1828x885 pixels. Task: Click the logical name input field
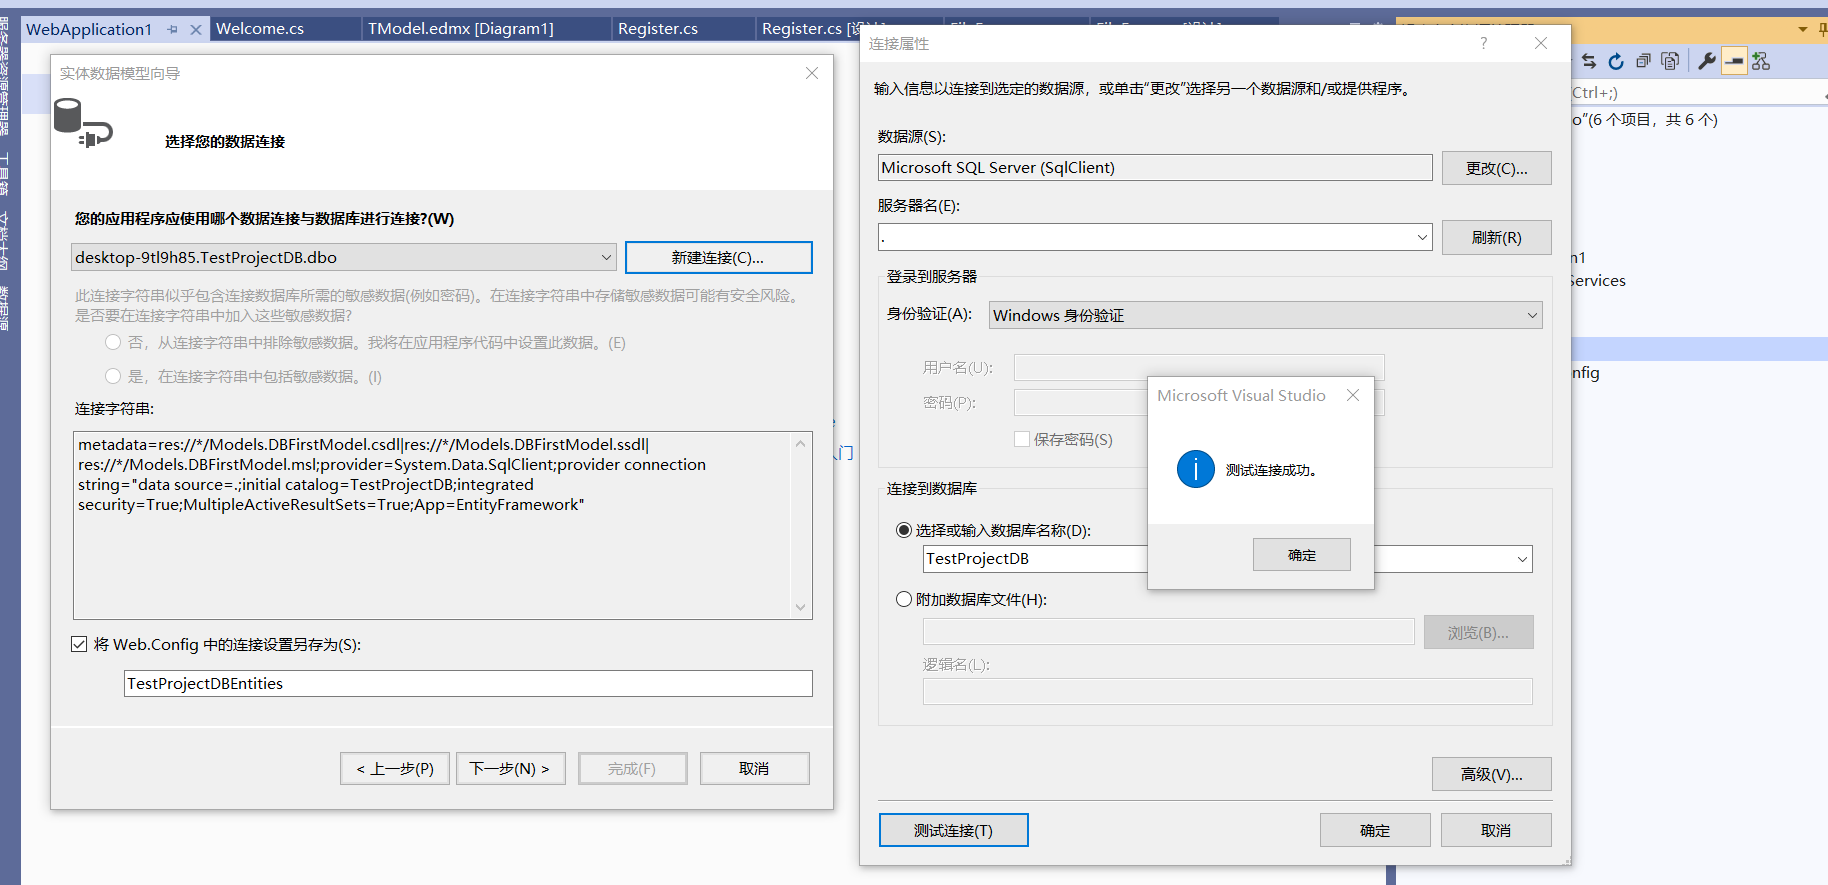pos(1227,691)
